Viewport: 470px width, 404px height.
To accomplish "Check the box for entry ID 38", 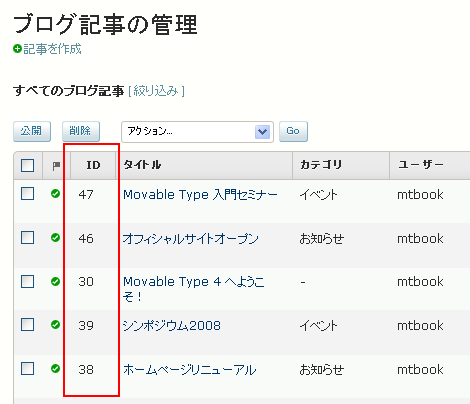I will (27, 368).
